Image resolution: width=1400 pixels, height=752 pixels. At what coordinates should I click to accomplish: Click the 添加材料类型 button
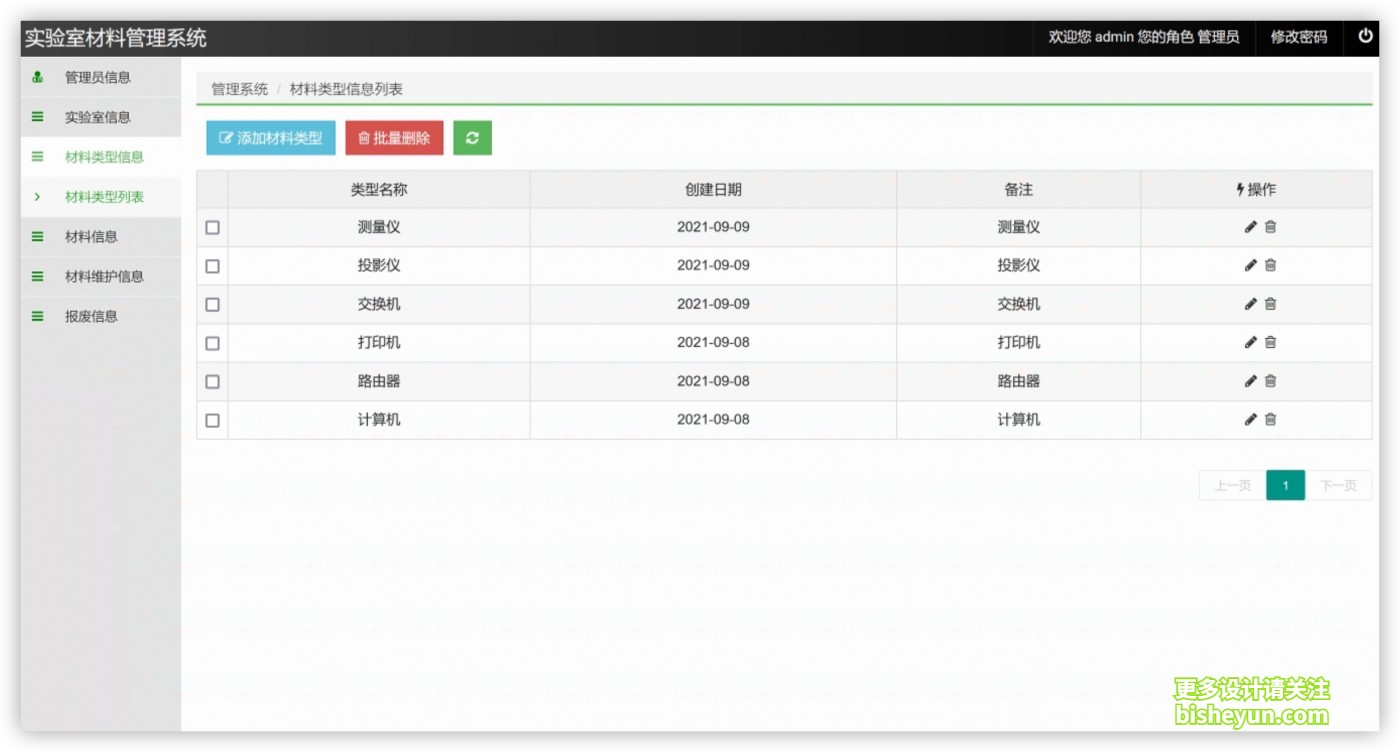pyautogui.click(x=271, y=138)
